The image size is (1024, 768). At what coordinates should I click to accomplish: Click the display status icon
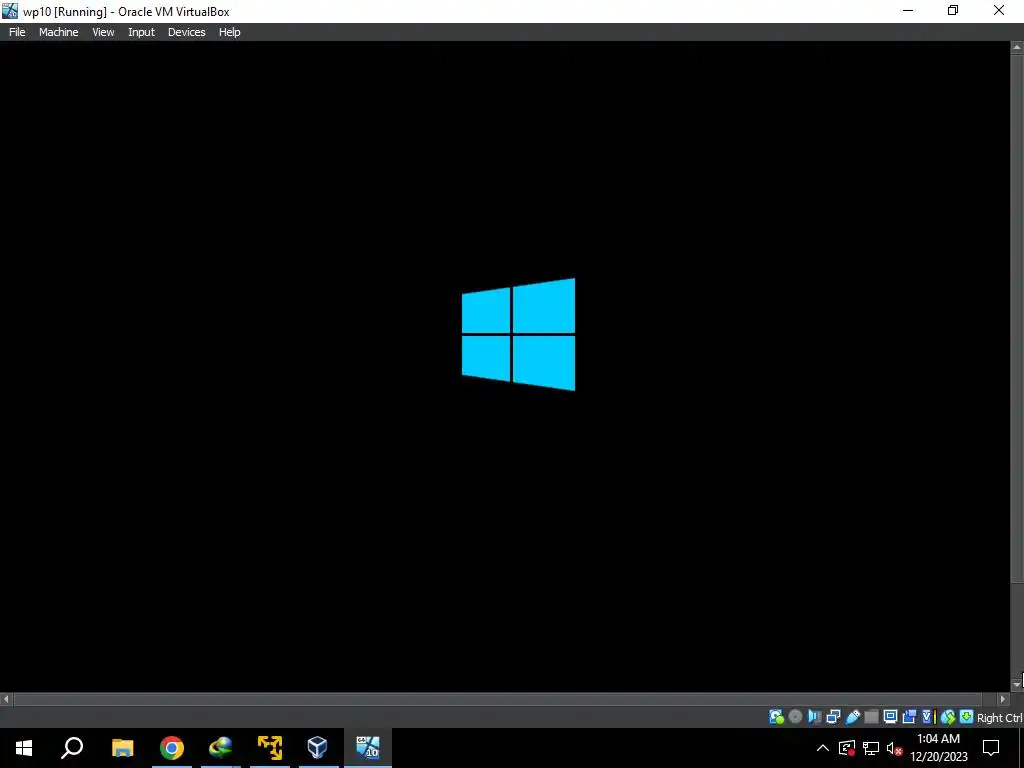tap(890, 717)
